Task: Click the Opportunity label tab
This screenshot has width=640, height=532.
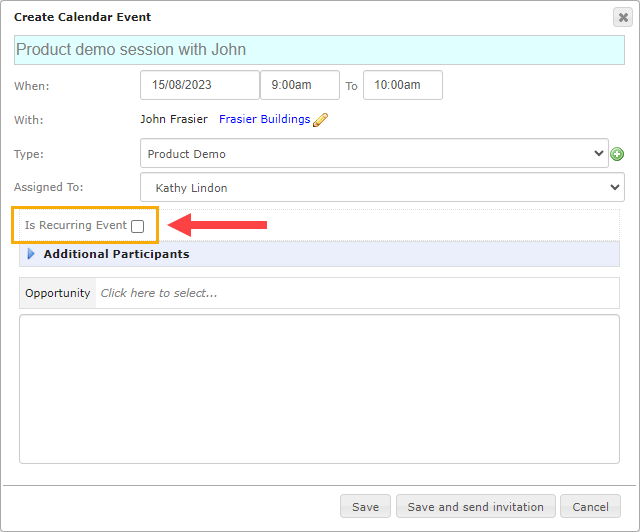Action: pos(58,293)
